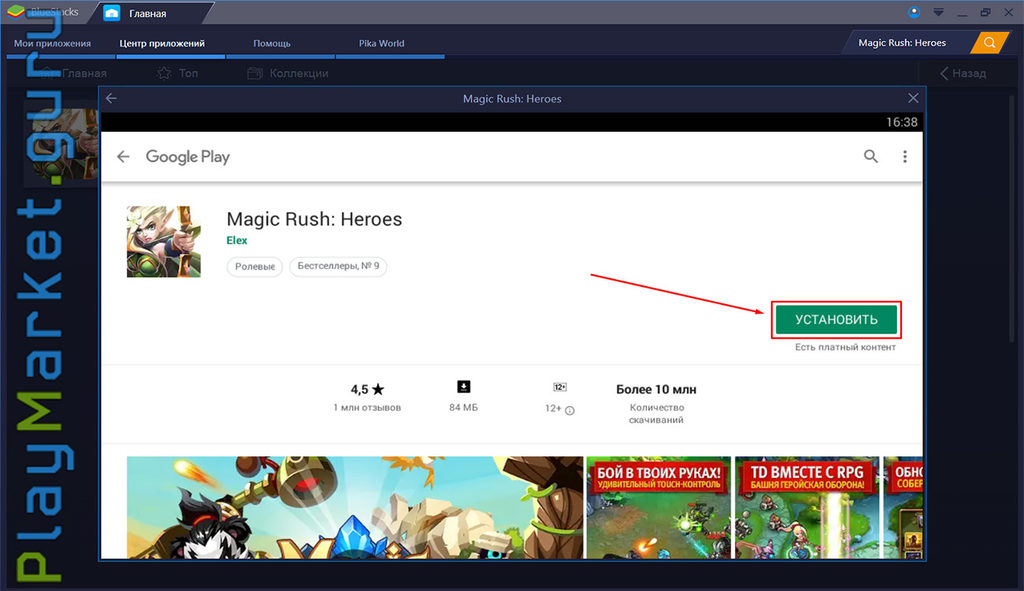Open Google Play three-dot menu
This screenshot has height=591, width=1024.
(904, 156)
